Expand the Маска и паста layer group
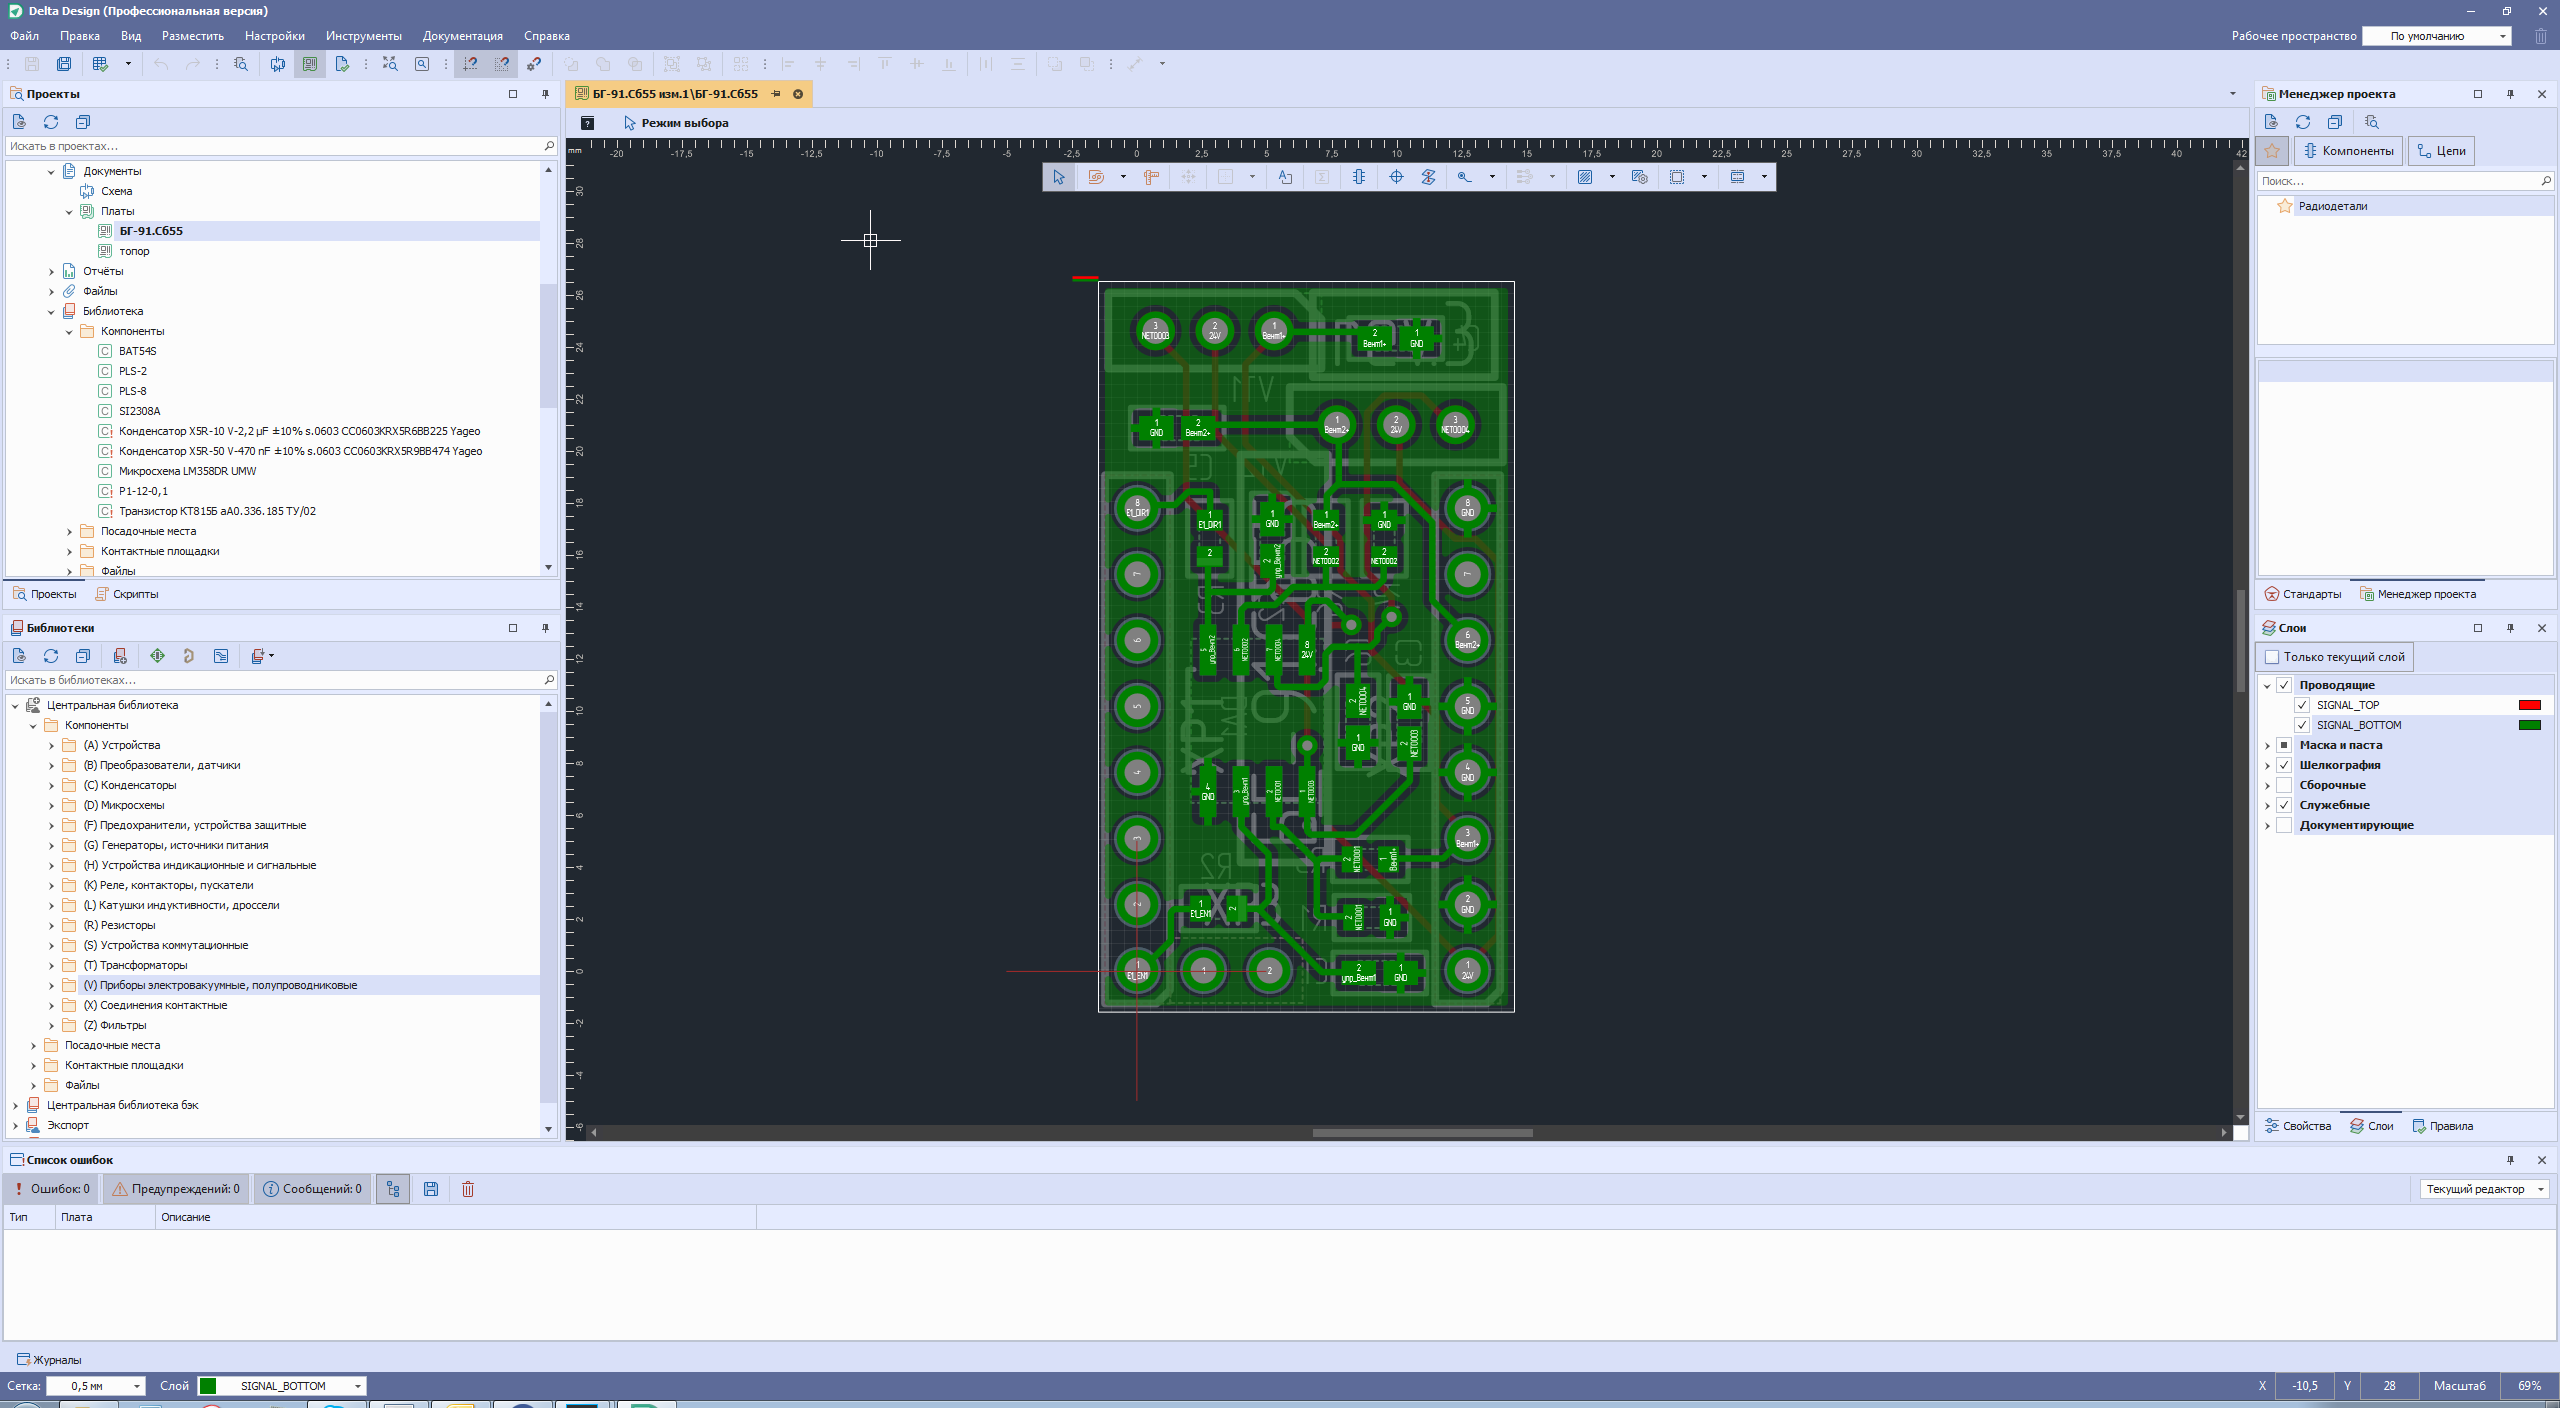The height and width of the screenshot is (1408, 2560). pyautogui.click(x=2267, y=745)
